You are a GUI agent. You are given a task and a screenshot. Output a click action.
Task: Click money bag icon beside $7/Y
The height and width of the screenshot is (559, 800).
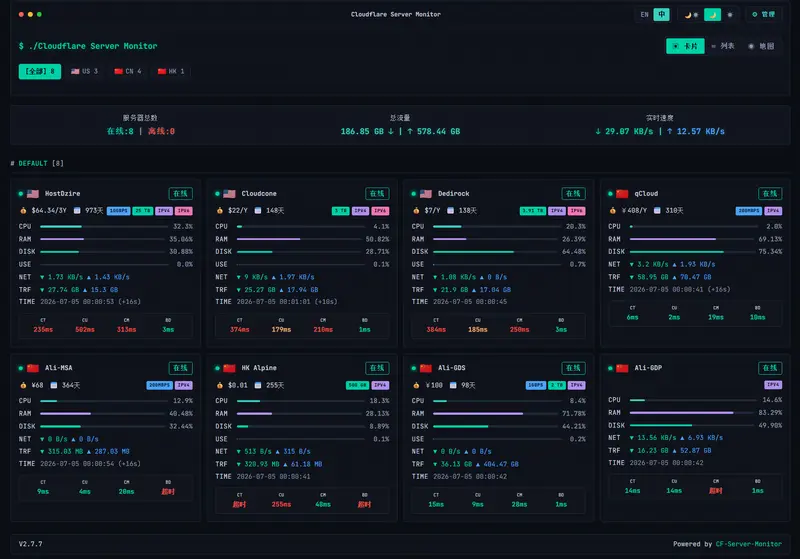pyautogui.click(x=416, y=211)
